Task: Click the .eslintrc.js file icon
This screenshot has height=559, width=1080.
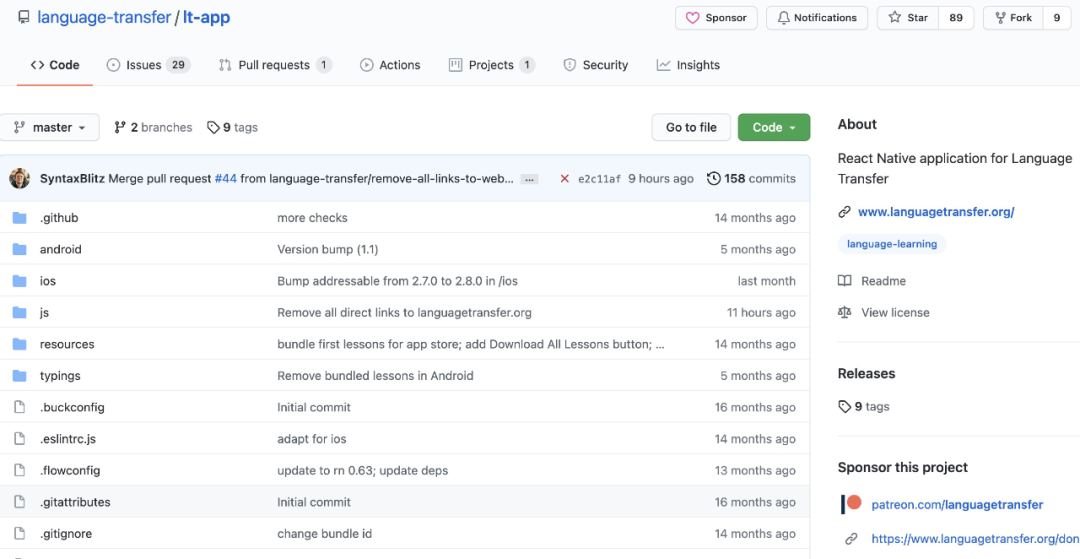Action: (19, 439)
